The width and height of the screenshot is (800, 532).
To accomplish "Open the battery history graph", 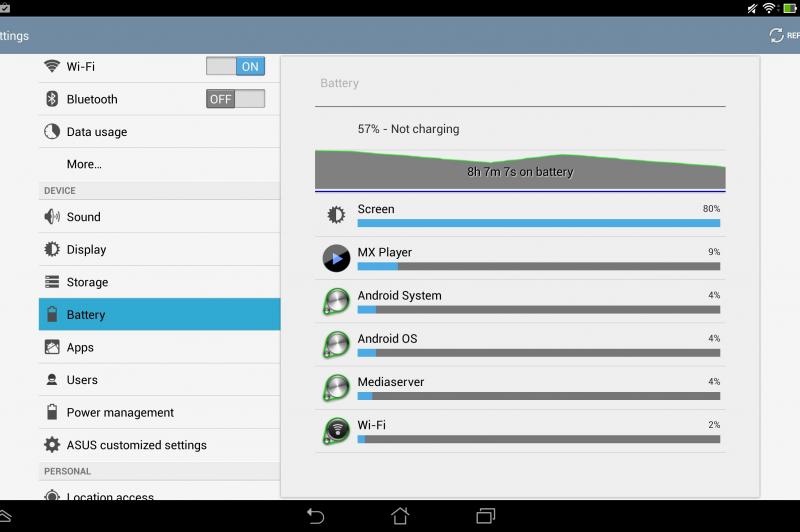I will (x=520, y=170).
